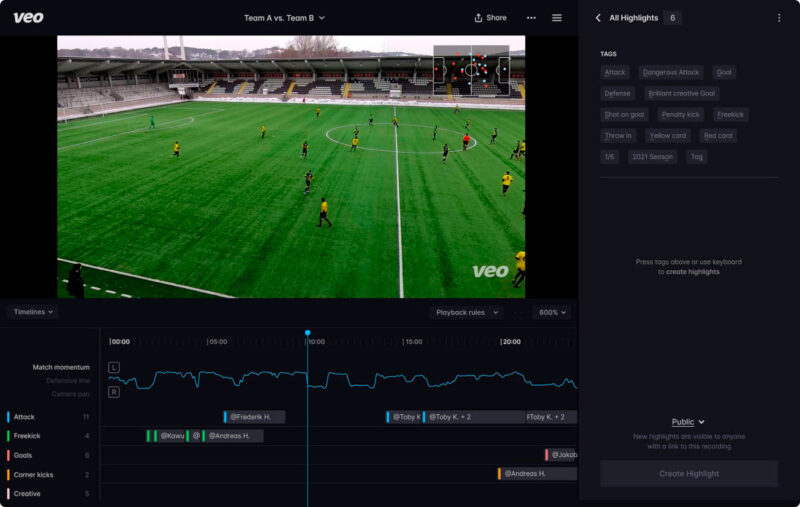Click the Share button
Image resolution: width=800 pixels, height=507 pixels.
click(490, 18)
